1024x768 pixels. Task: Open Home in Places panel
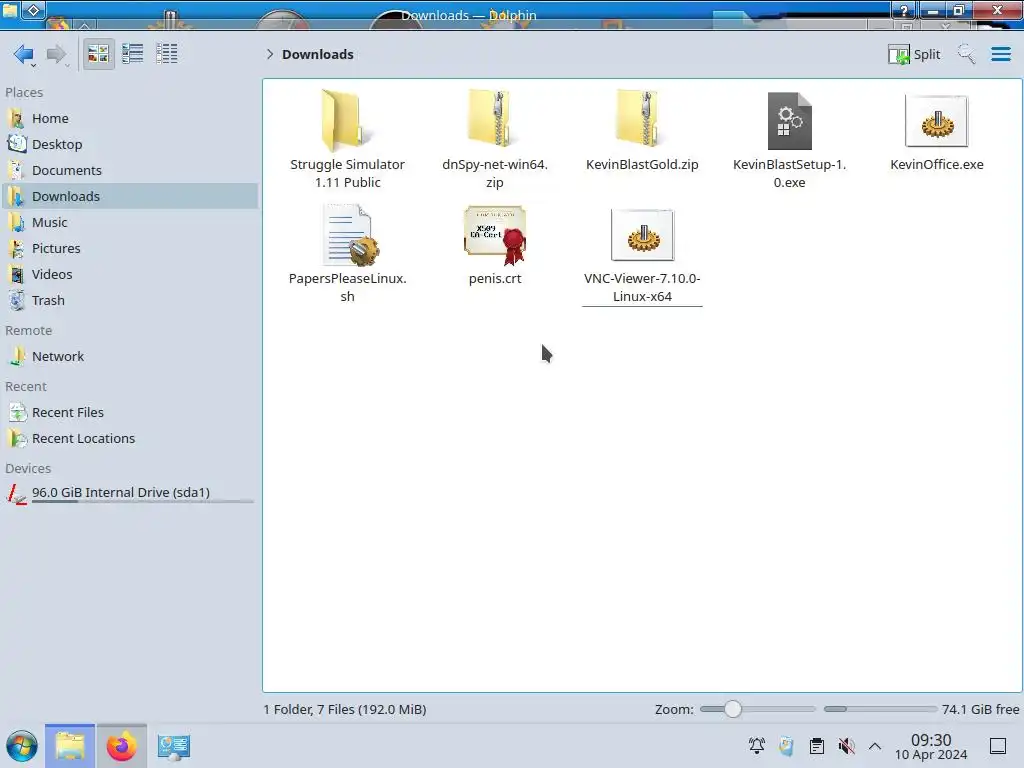[130, 118]
